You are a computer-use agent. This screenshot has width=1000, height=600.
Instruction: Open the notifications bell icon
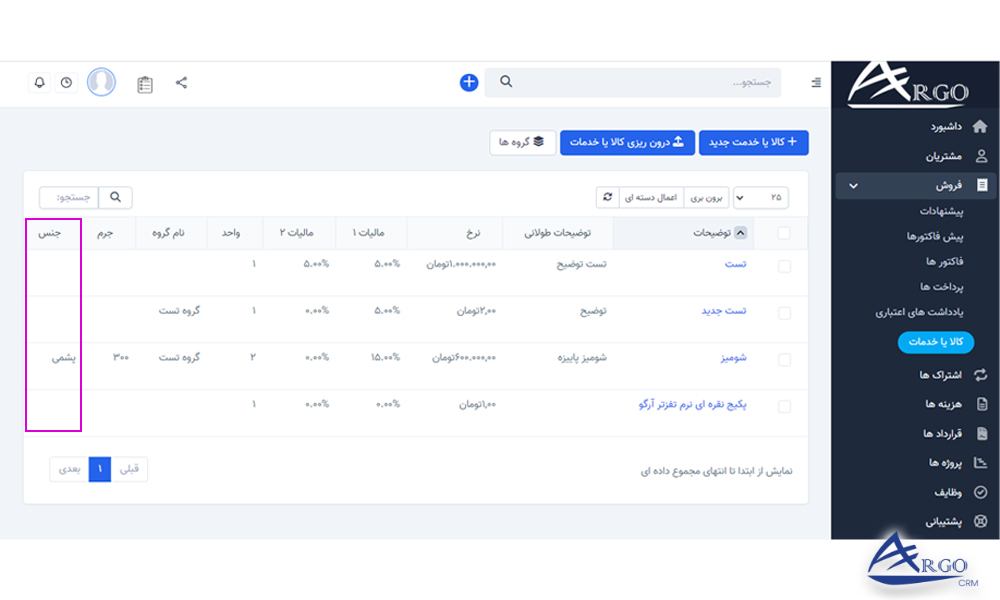coord(39,83)
